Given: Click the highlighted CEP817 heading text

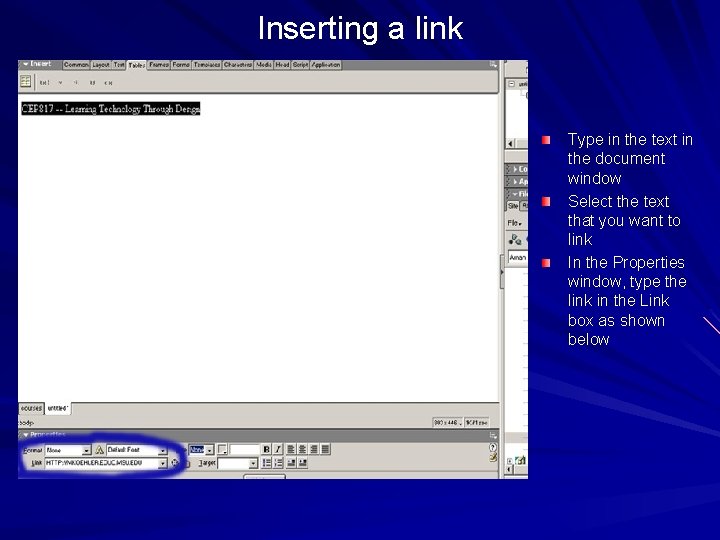Looking at the screenshot, I should [x=111, y=109].
